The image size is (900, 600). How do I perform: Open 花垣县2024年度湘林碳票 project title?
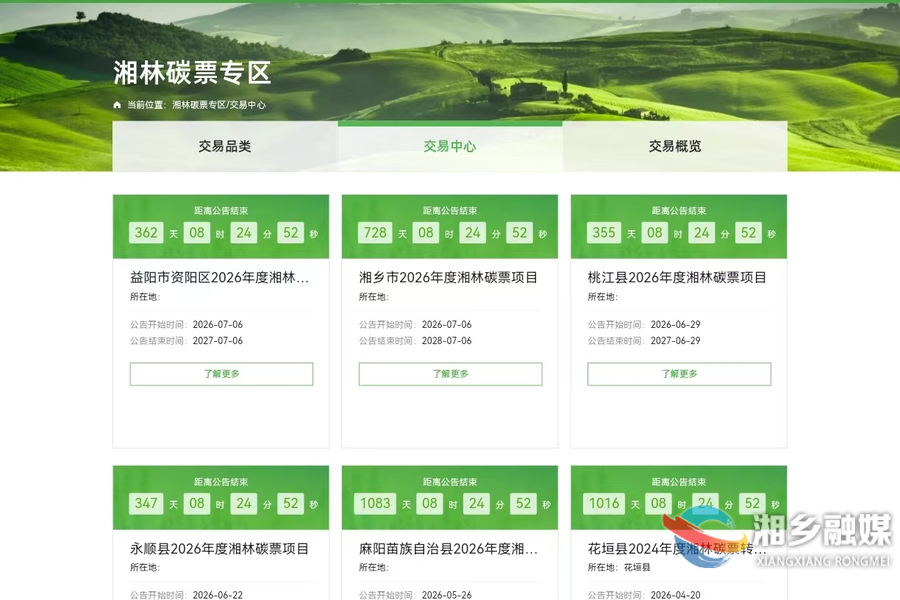coord(677,549)
